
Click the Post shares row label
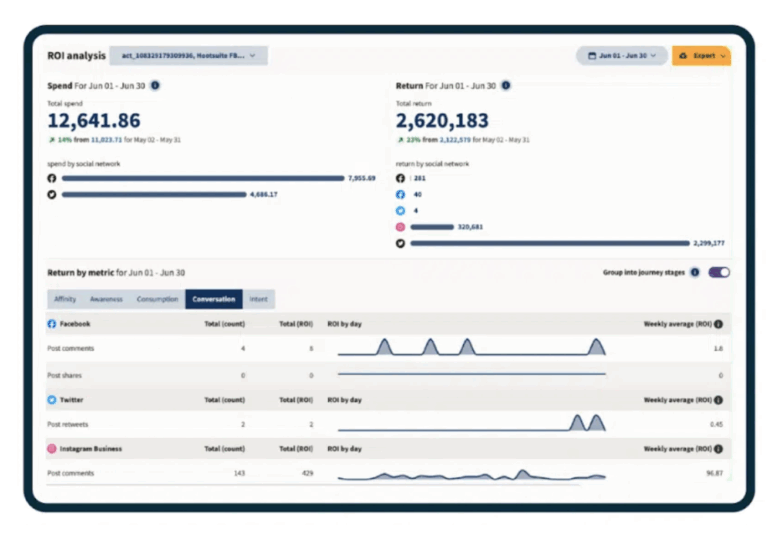(x=65, y=376)
